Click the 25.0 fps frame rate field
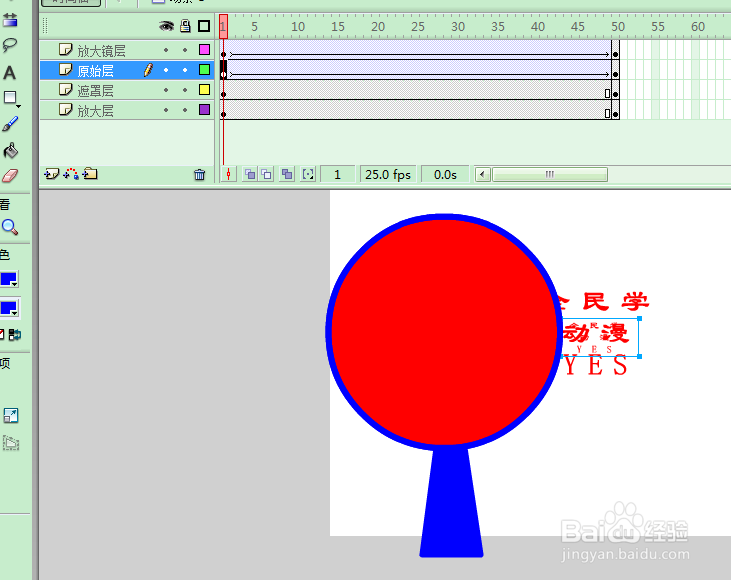731x580 pixels. coord(388,175)
